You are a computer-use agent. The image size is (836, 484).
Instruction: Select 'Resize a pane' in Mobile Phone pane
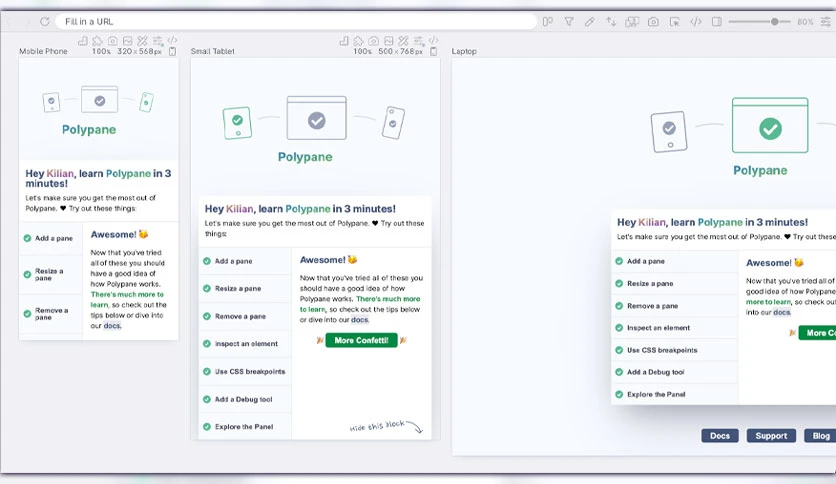tap(51, 275)
